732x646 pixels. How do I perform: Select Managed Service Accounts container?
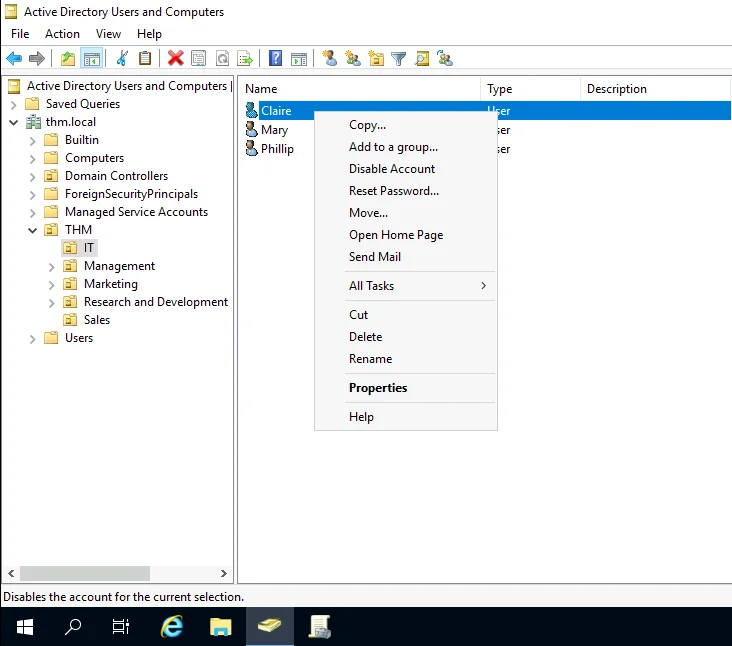point(136,212)
